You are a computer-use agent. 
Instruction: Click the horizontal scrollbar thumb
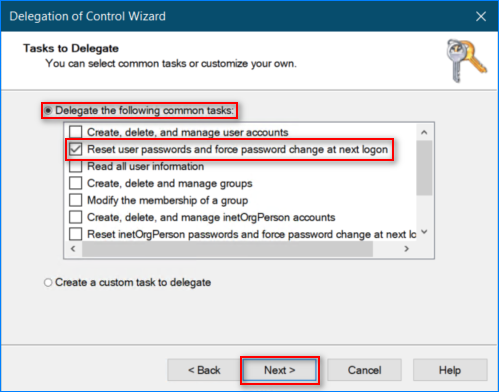pyautogui.click(x=227, y=249)
